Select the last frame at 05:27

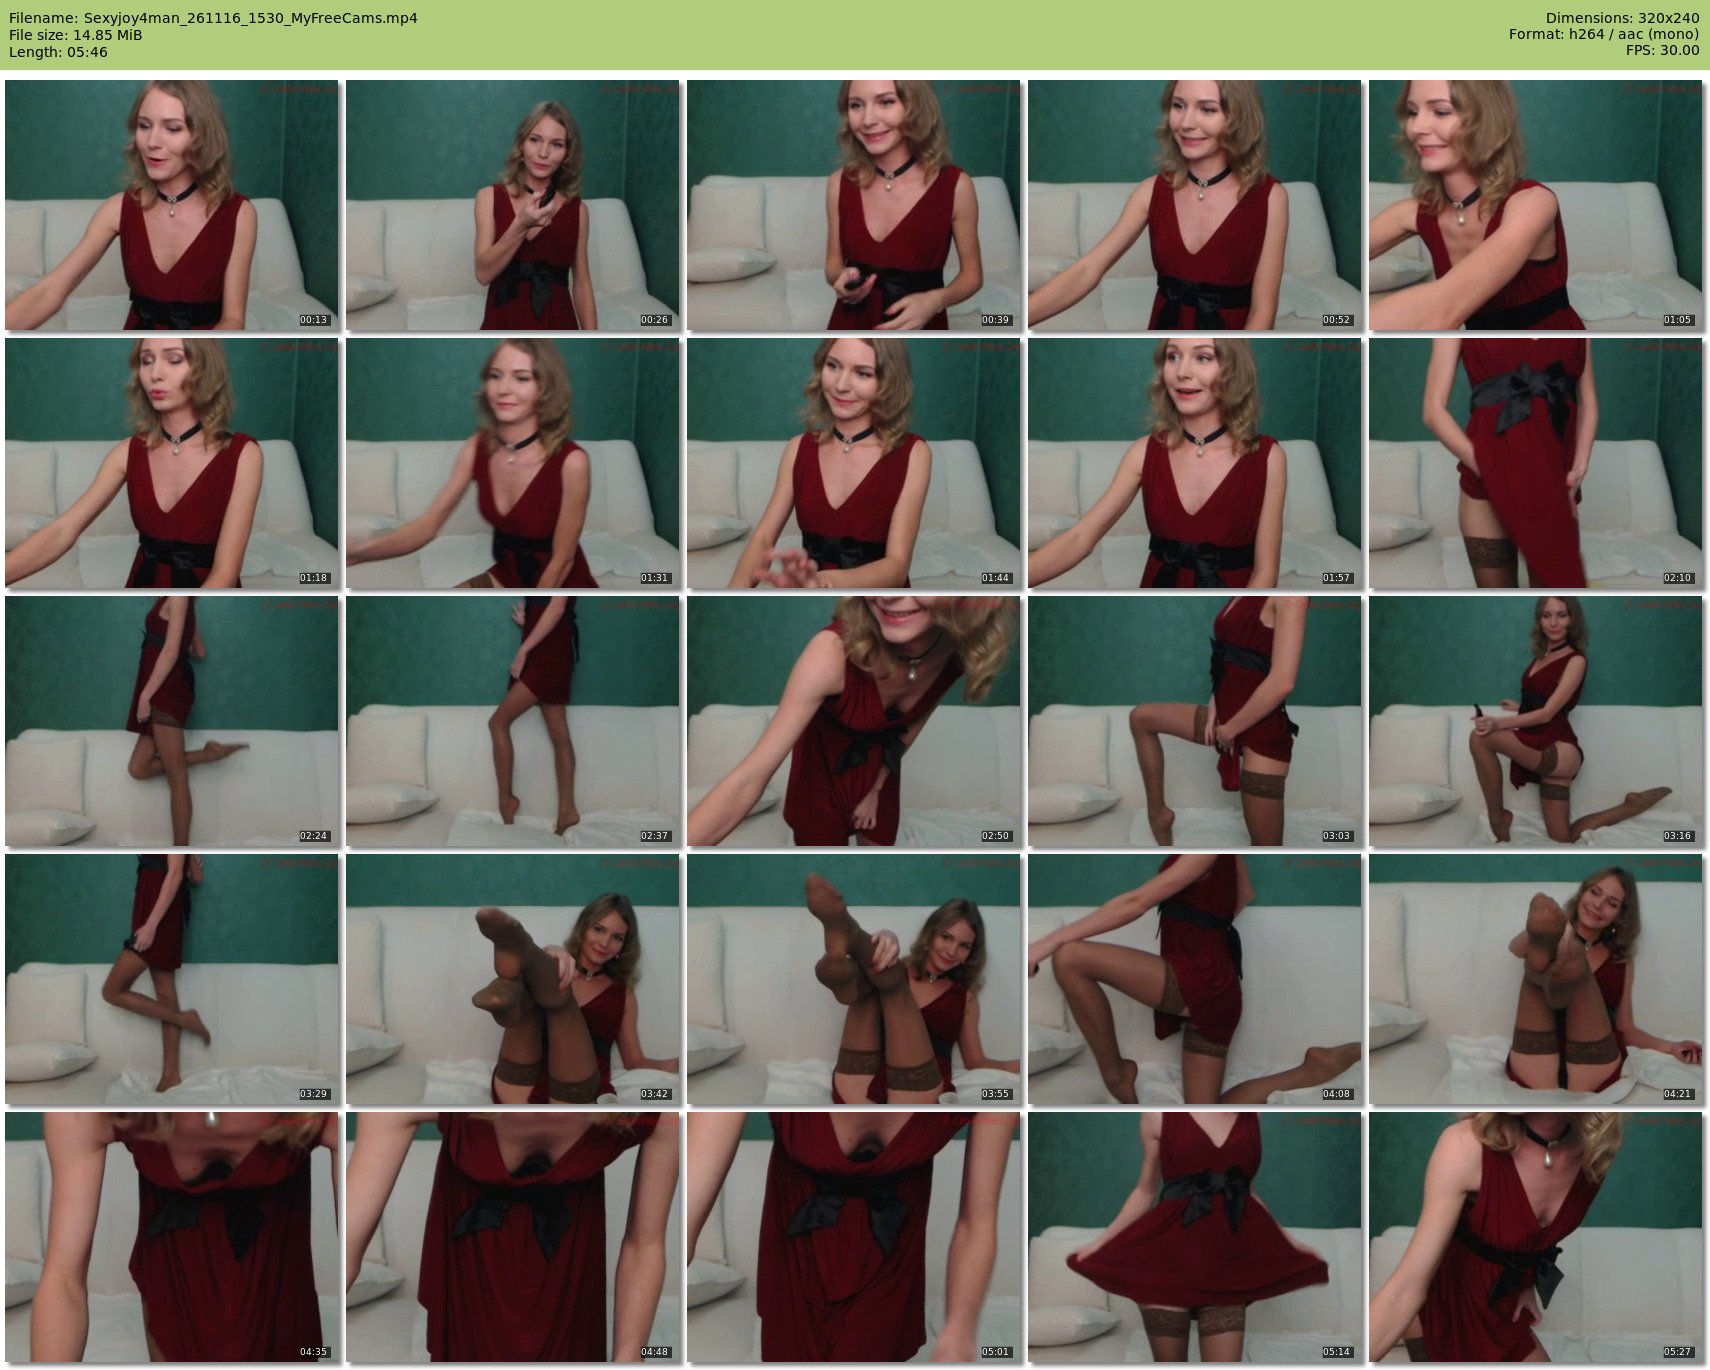coord(1535,1237)
